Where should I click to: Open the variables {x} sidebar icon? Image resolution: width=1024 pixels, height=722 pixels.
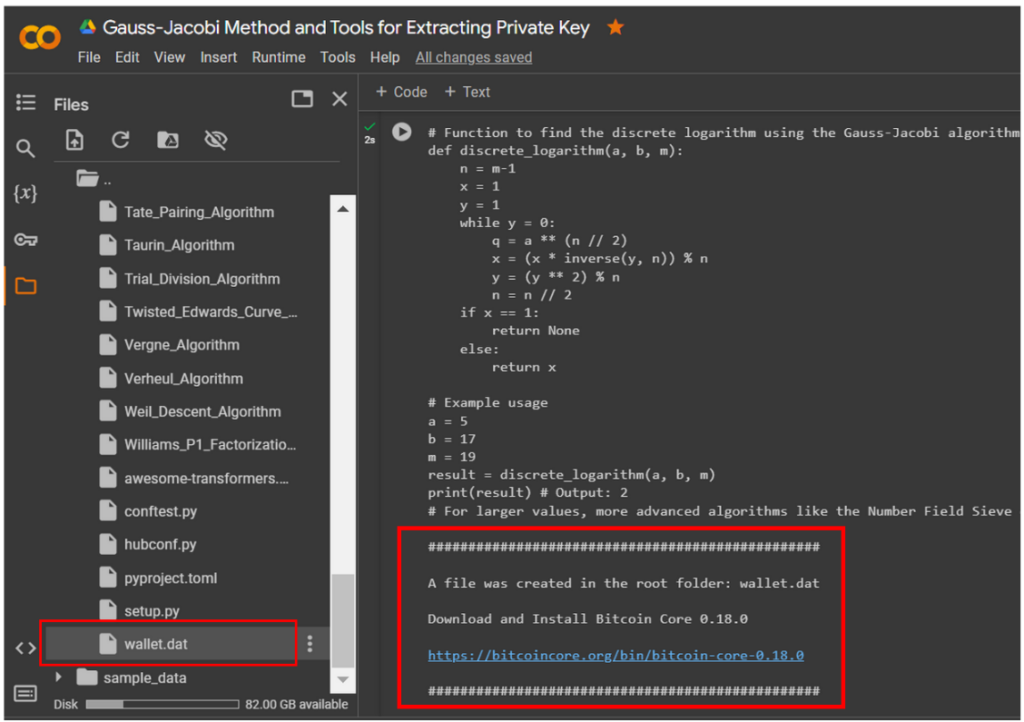click(x=25, y=193)
